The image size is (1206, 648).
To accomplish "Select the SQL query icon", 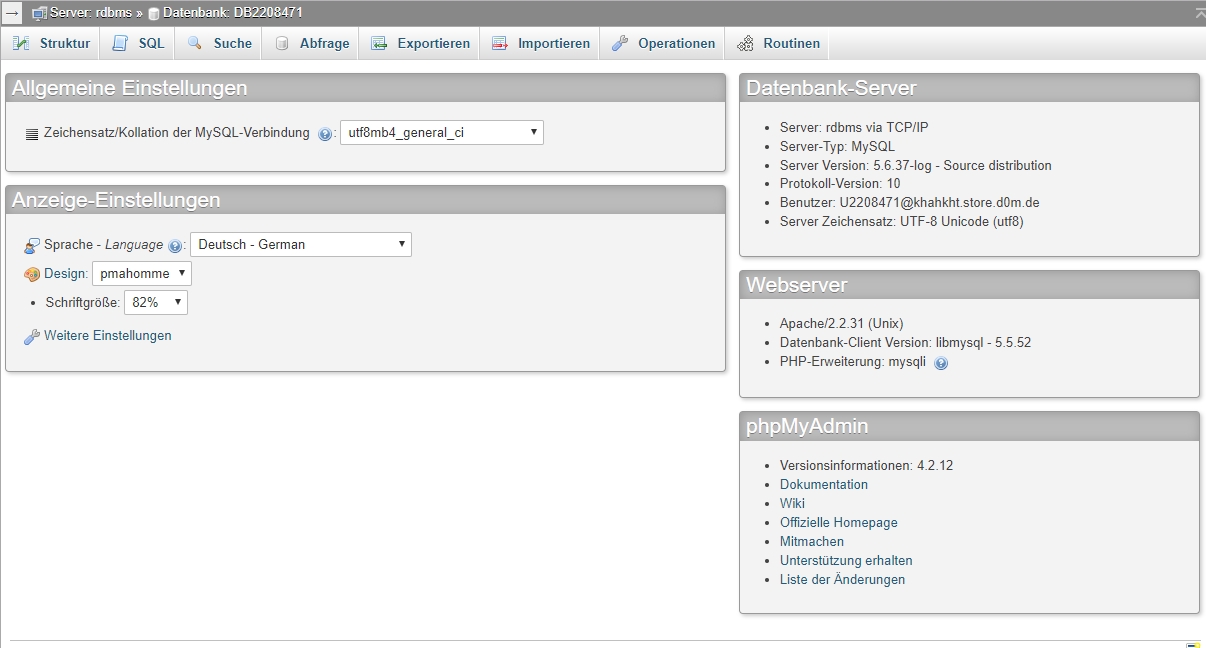I will click(119, 43).
